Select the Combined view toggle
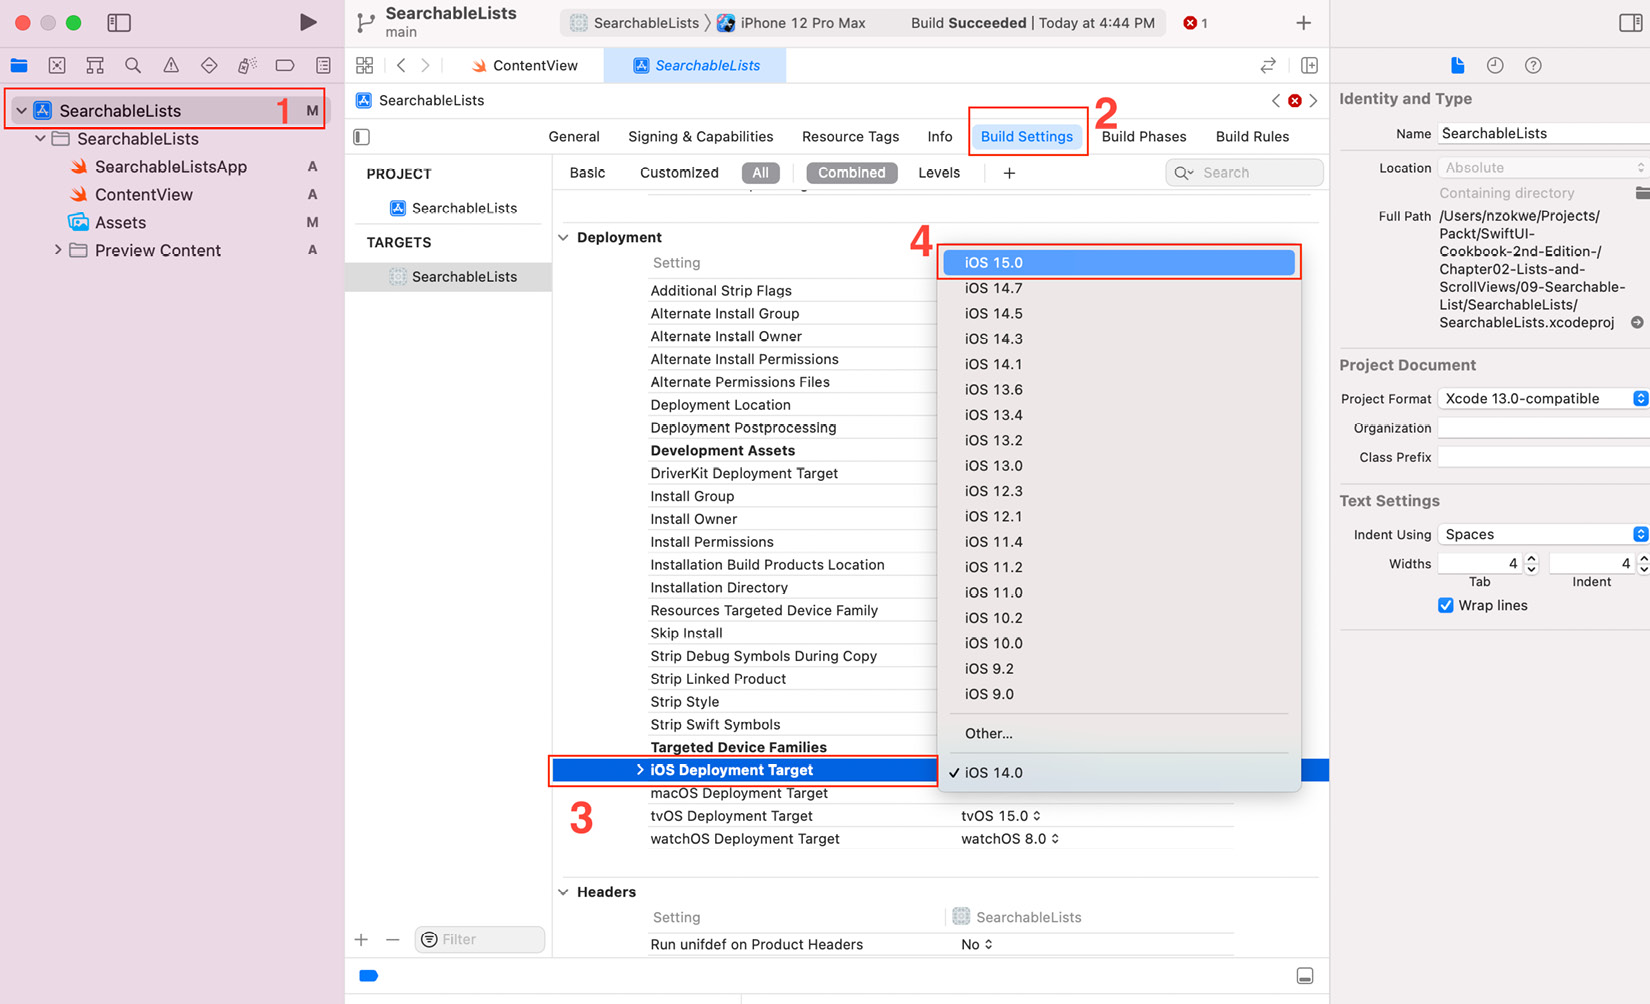The height and width of the screenshot is (1004, 1650). click(x=851, y=173)
